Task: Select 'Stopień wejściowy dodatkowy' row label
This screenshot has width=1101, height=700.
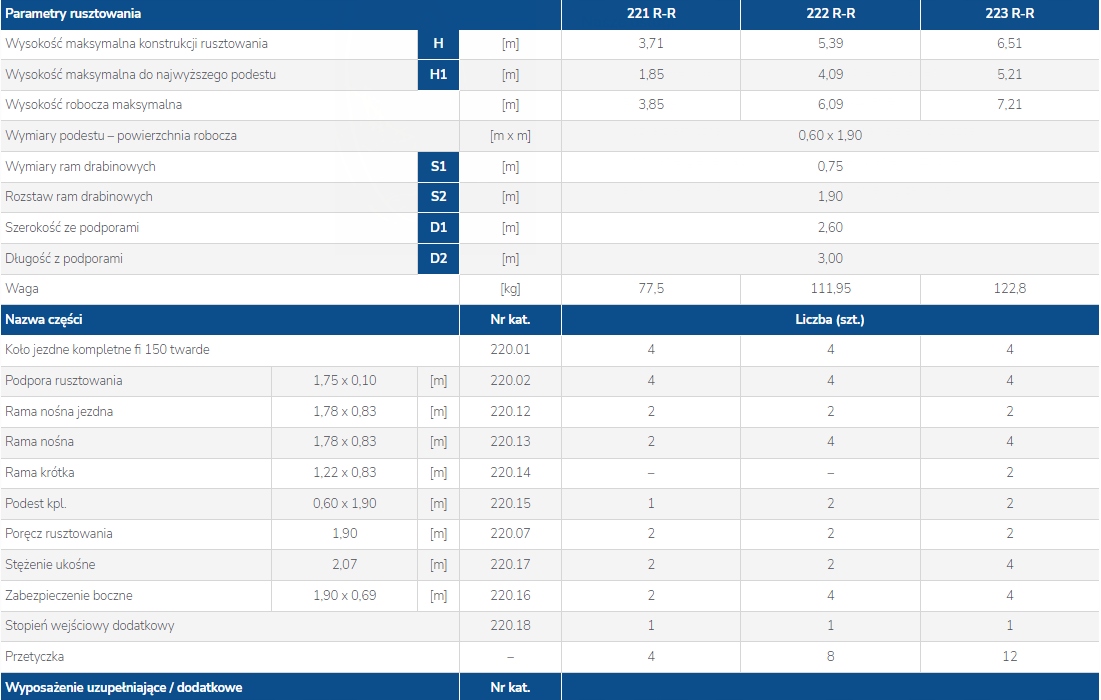Action: click(89, 626)
